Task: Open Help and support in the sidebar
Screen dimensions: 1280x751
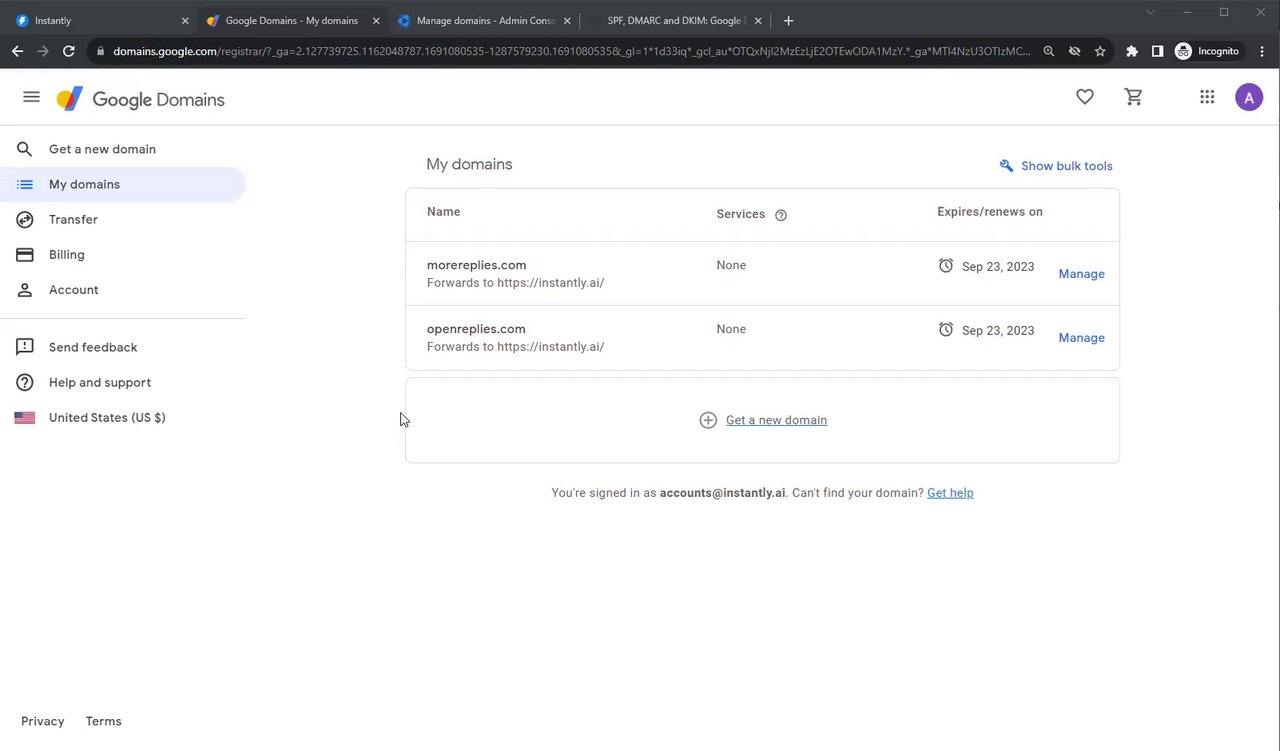Action: [122, 382]
